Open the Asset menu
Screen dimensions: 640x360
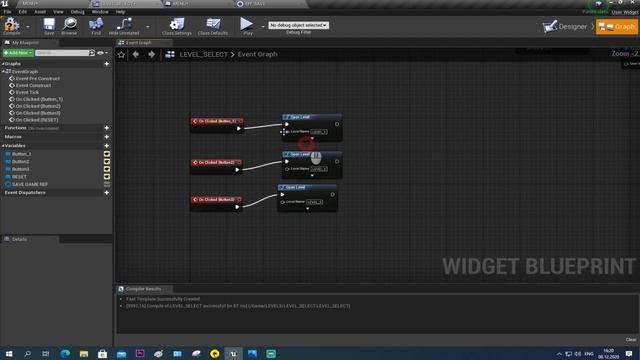pos(40,12)
